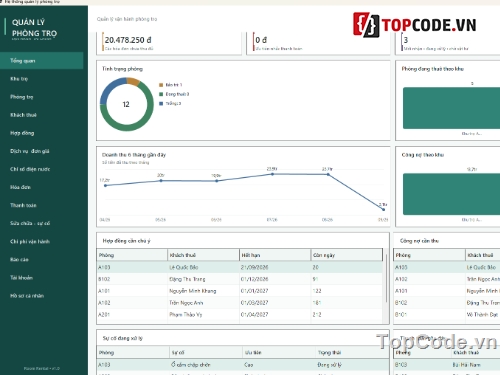The width and height of the screenshot is (500, 375).
Task: Sort by Phòng column in Công nợ cần thu
Action: point(429,255)
